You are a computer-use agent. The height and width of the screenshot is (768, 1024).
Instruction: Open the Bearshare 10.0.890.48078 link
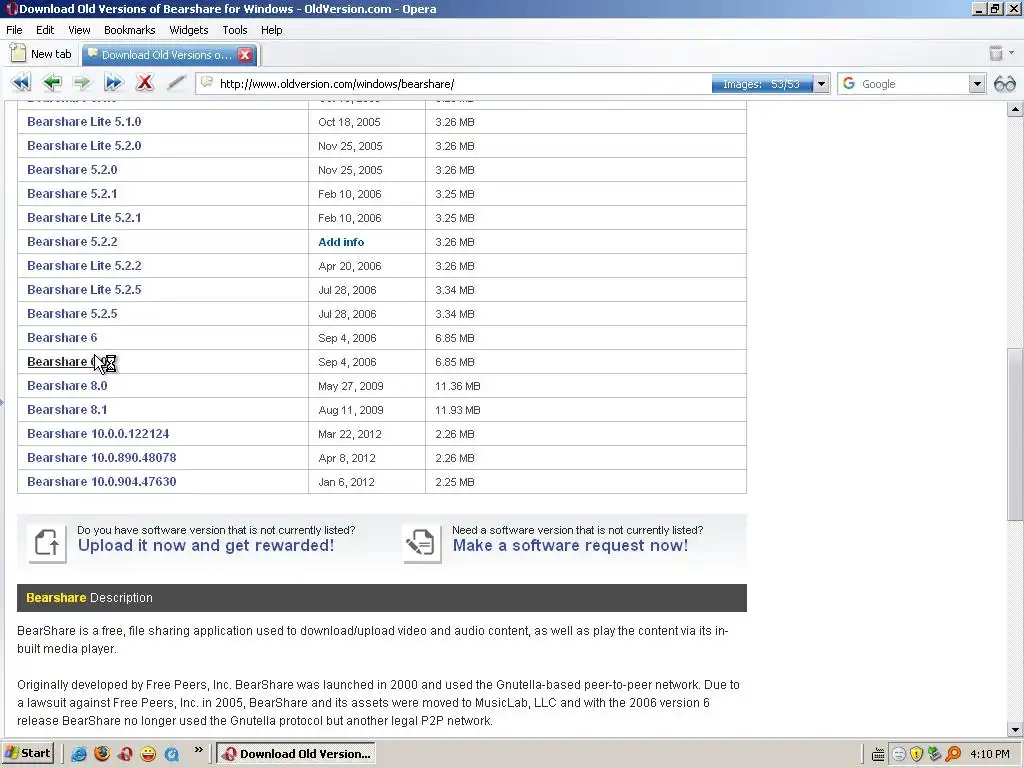(102, 457)
